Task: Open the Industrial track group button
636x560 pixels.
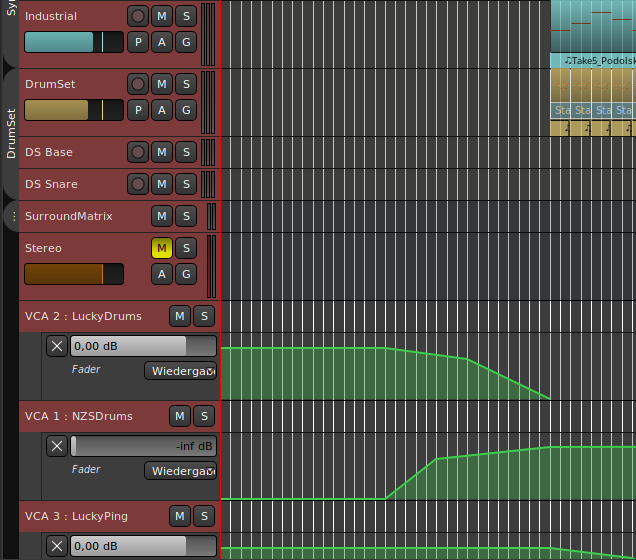Action: 185,42
